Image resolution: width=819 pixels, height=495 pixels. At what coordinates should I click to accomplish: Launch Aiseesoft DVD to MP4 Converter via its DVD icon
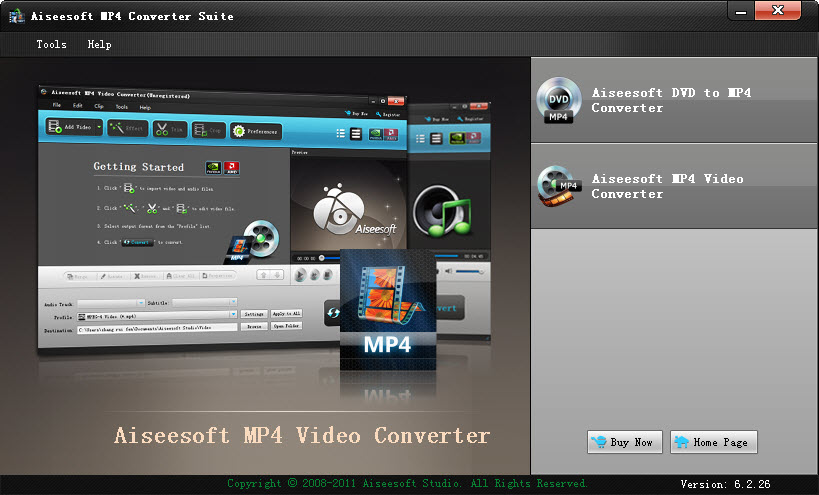(558, 100)
